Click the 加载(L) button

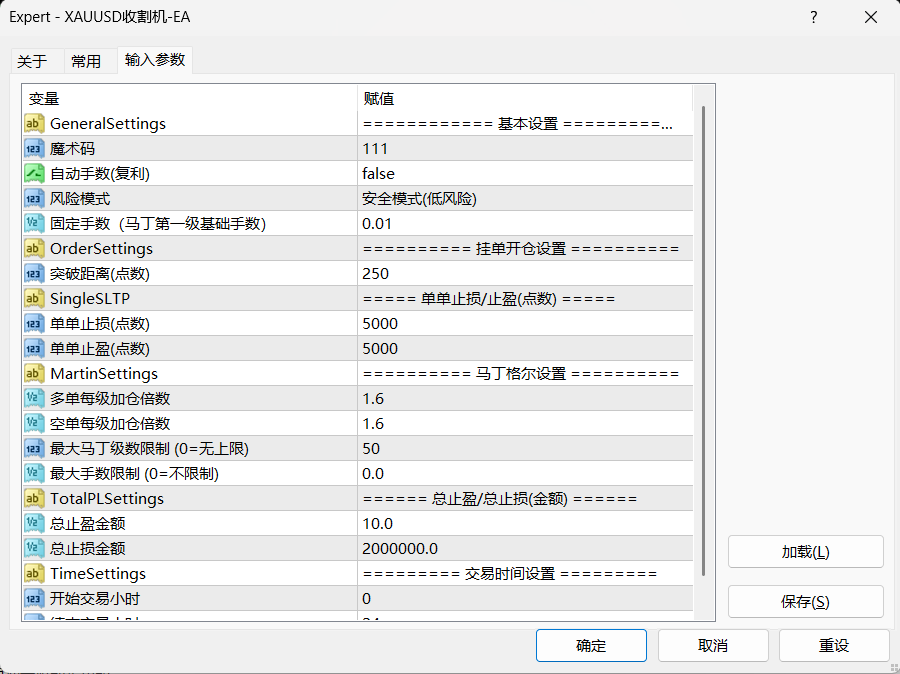coord(805,552)
